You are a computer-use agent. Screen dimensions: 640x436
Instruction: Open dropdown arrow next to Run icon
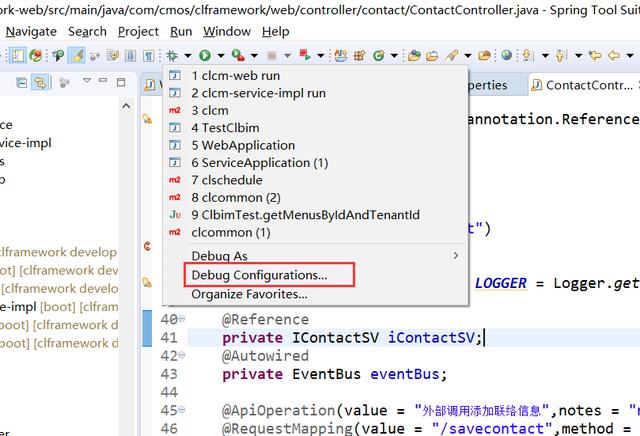point(221,55)
